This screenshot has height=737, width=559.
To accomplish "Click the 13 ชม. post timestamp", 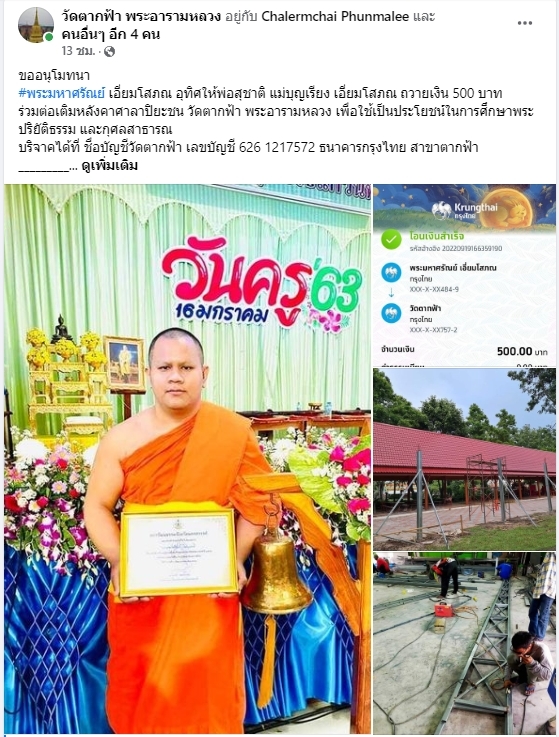I will point(78,51).
